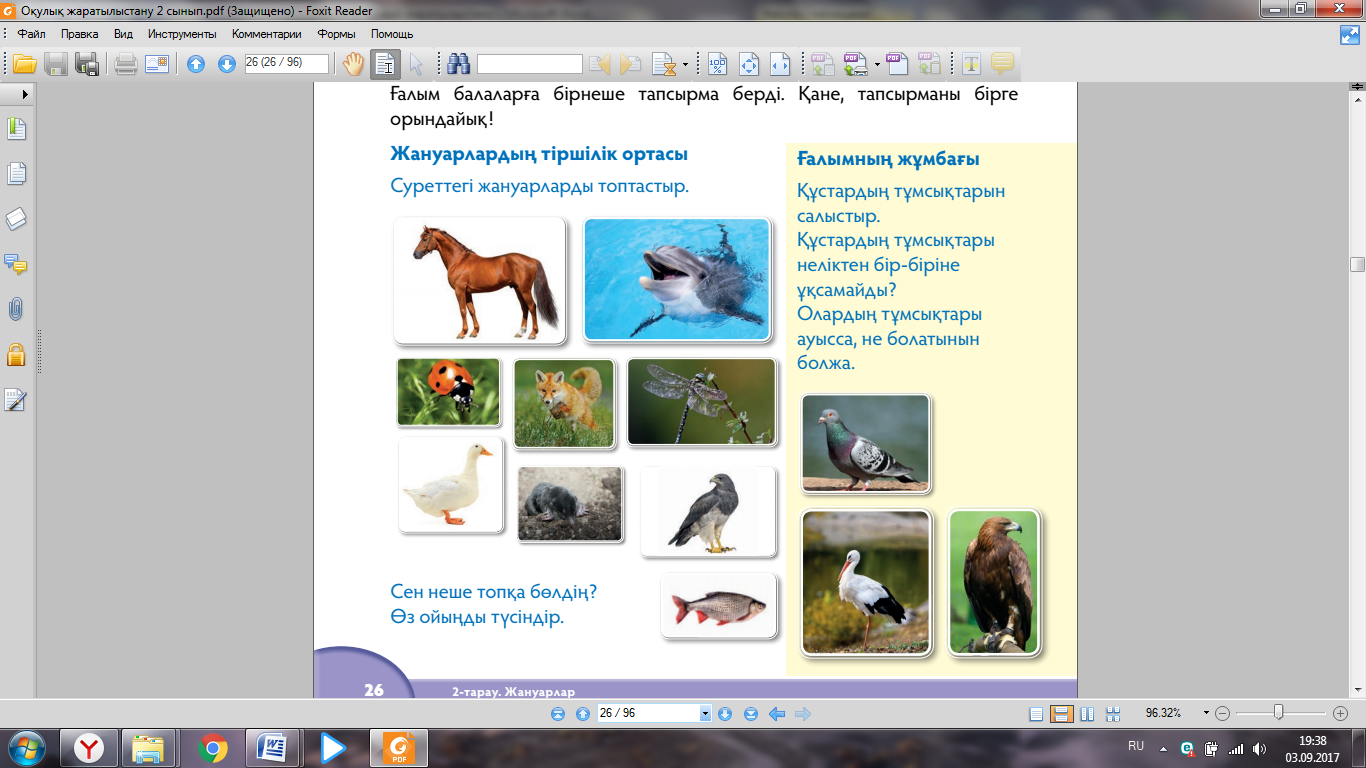
Task: Click the Save As double-floppy icon
Action: point(87,64)
